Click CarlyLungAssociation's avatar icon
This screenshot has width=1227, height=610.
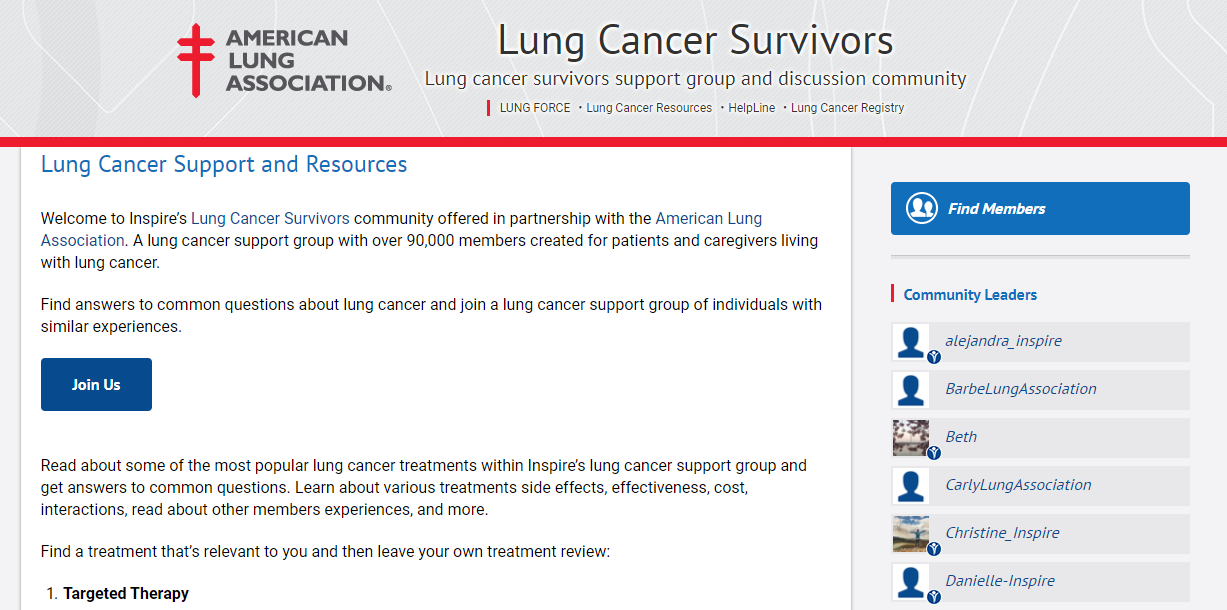click(911, 486)
